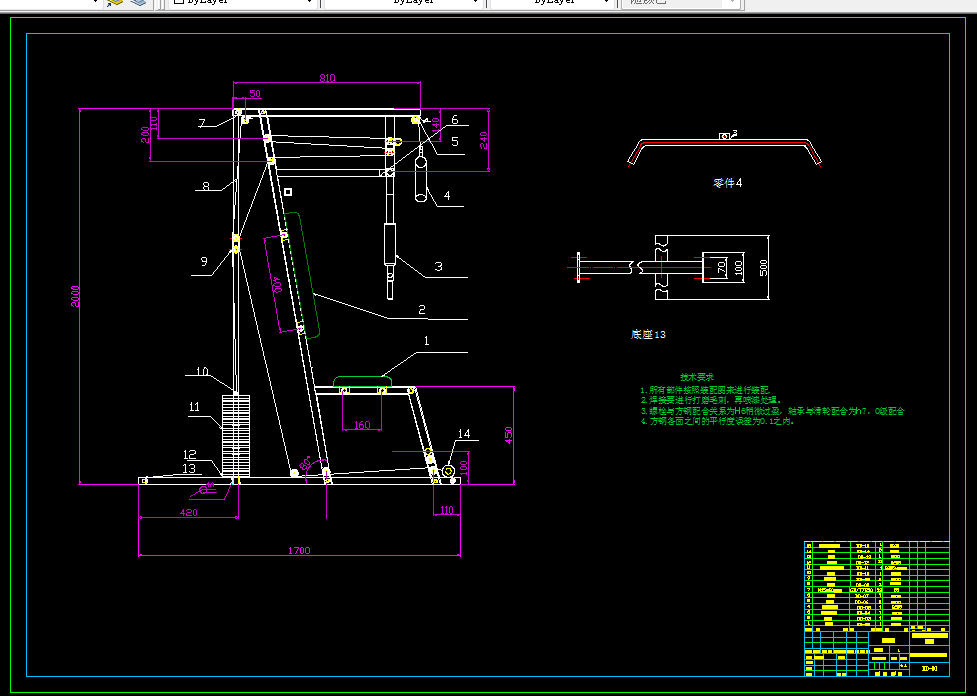The image size is (977, 696).
Task: Select the green seat cushion outline
Action: 363,381
